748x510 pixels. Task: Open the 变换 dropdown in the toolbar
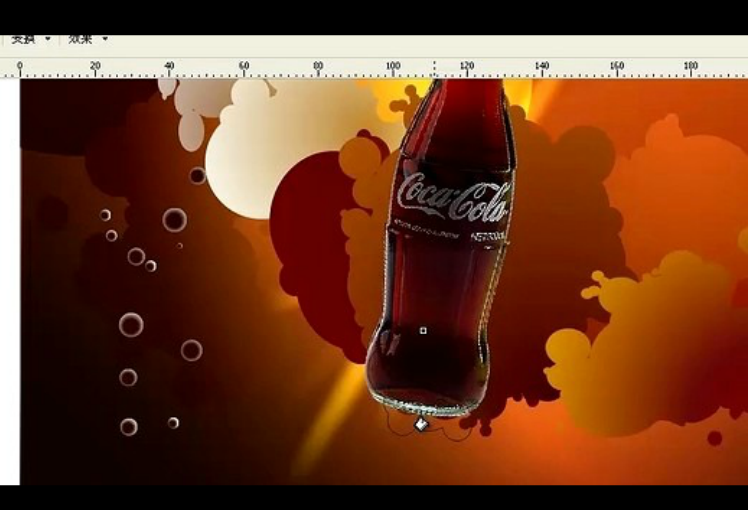30,39
